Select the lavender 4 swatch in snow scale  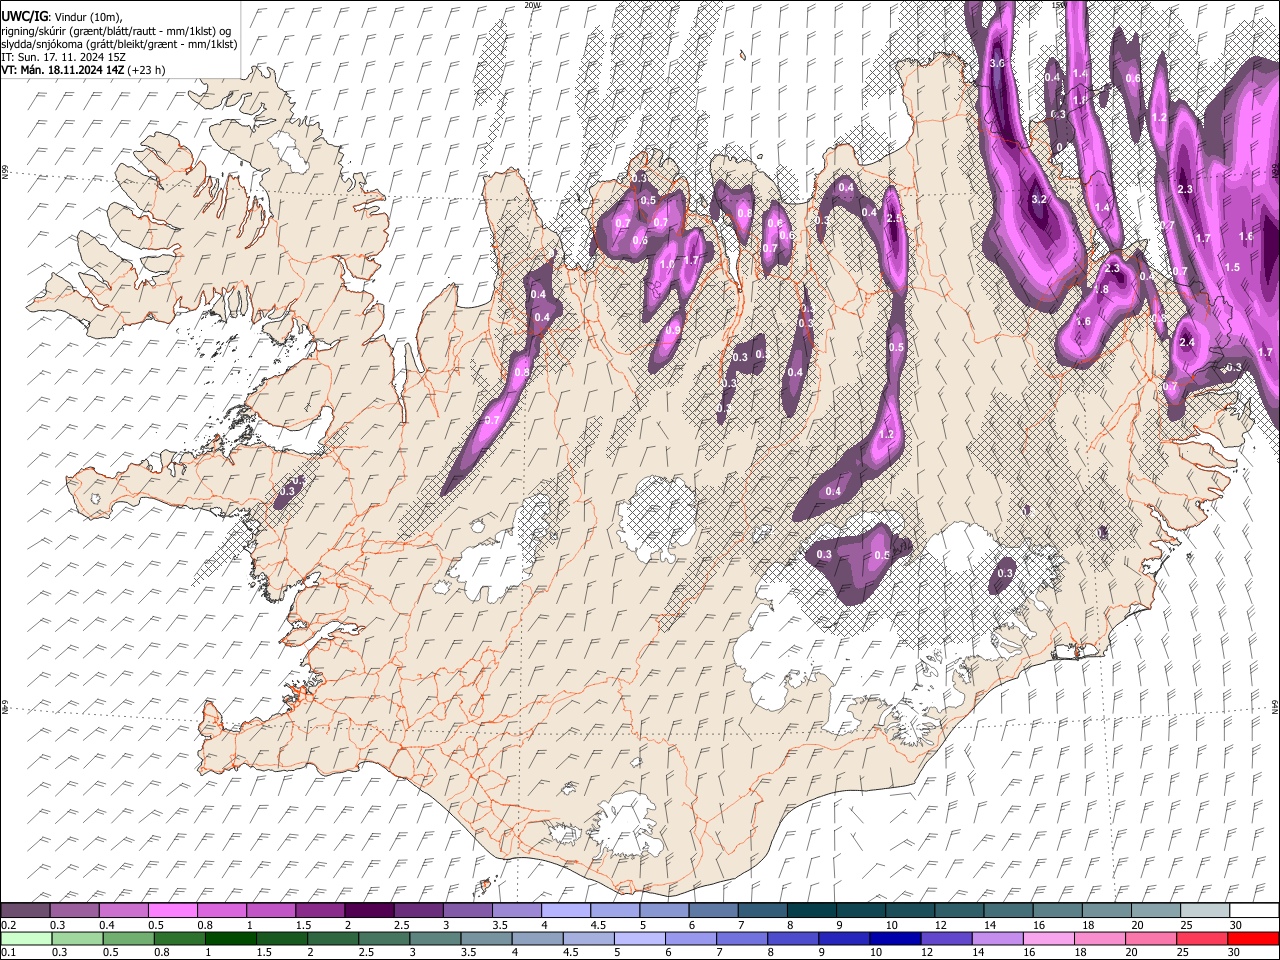pos(566,910)
